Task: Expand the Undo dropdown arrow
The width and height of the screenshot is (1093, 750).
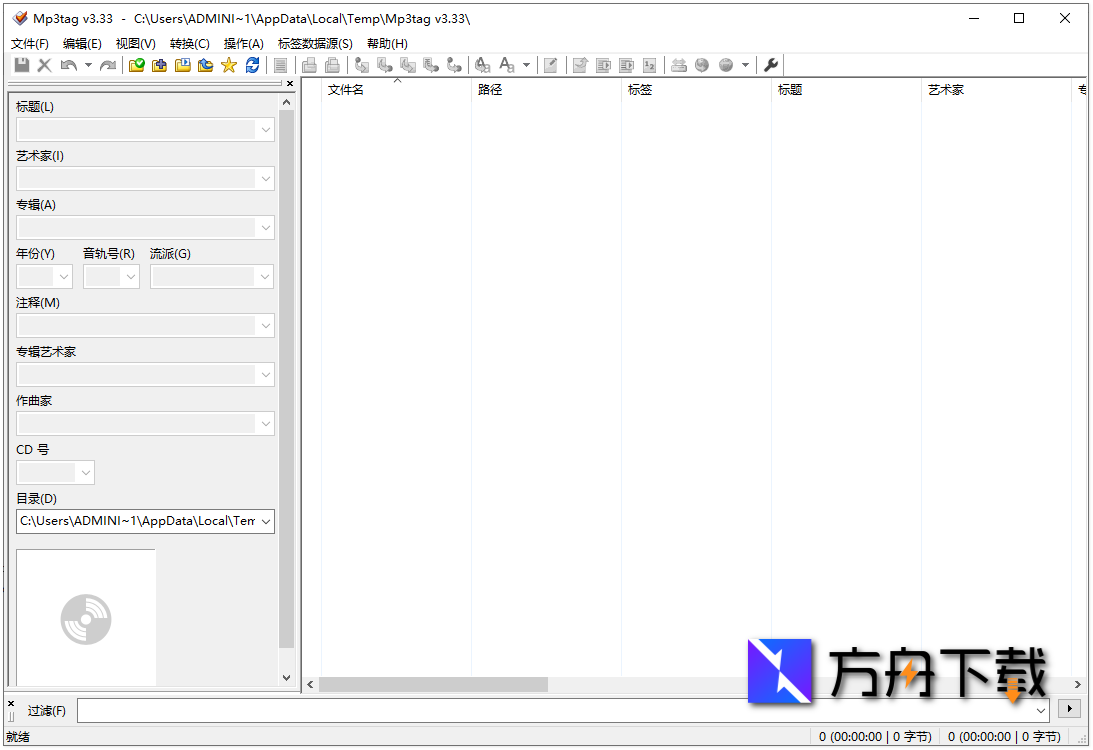Action: point(88,65)
